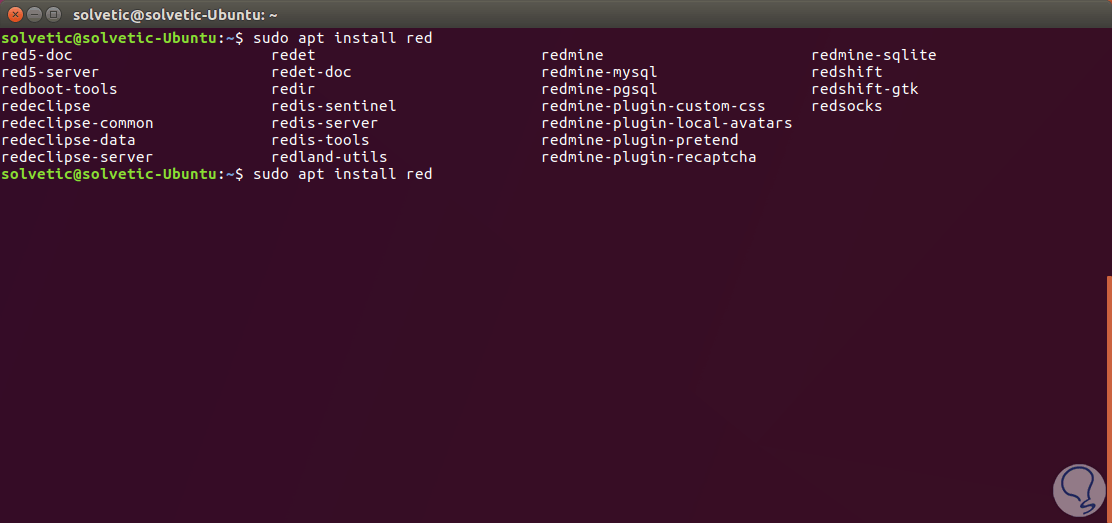Close the terminal window
Image resolution: width=1112 pixels, height=523 pixels.
(x=13, y=15)
